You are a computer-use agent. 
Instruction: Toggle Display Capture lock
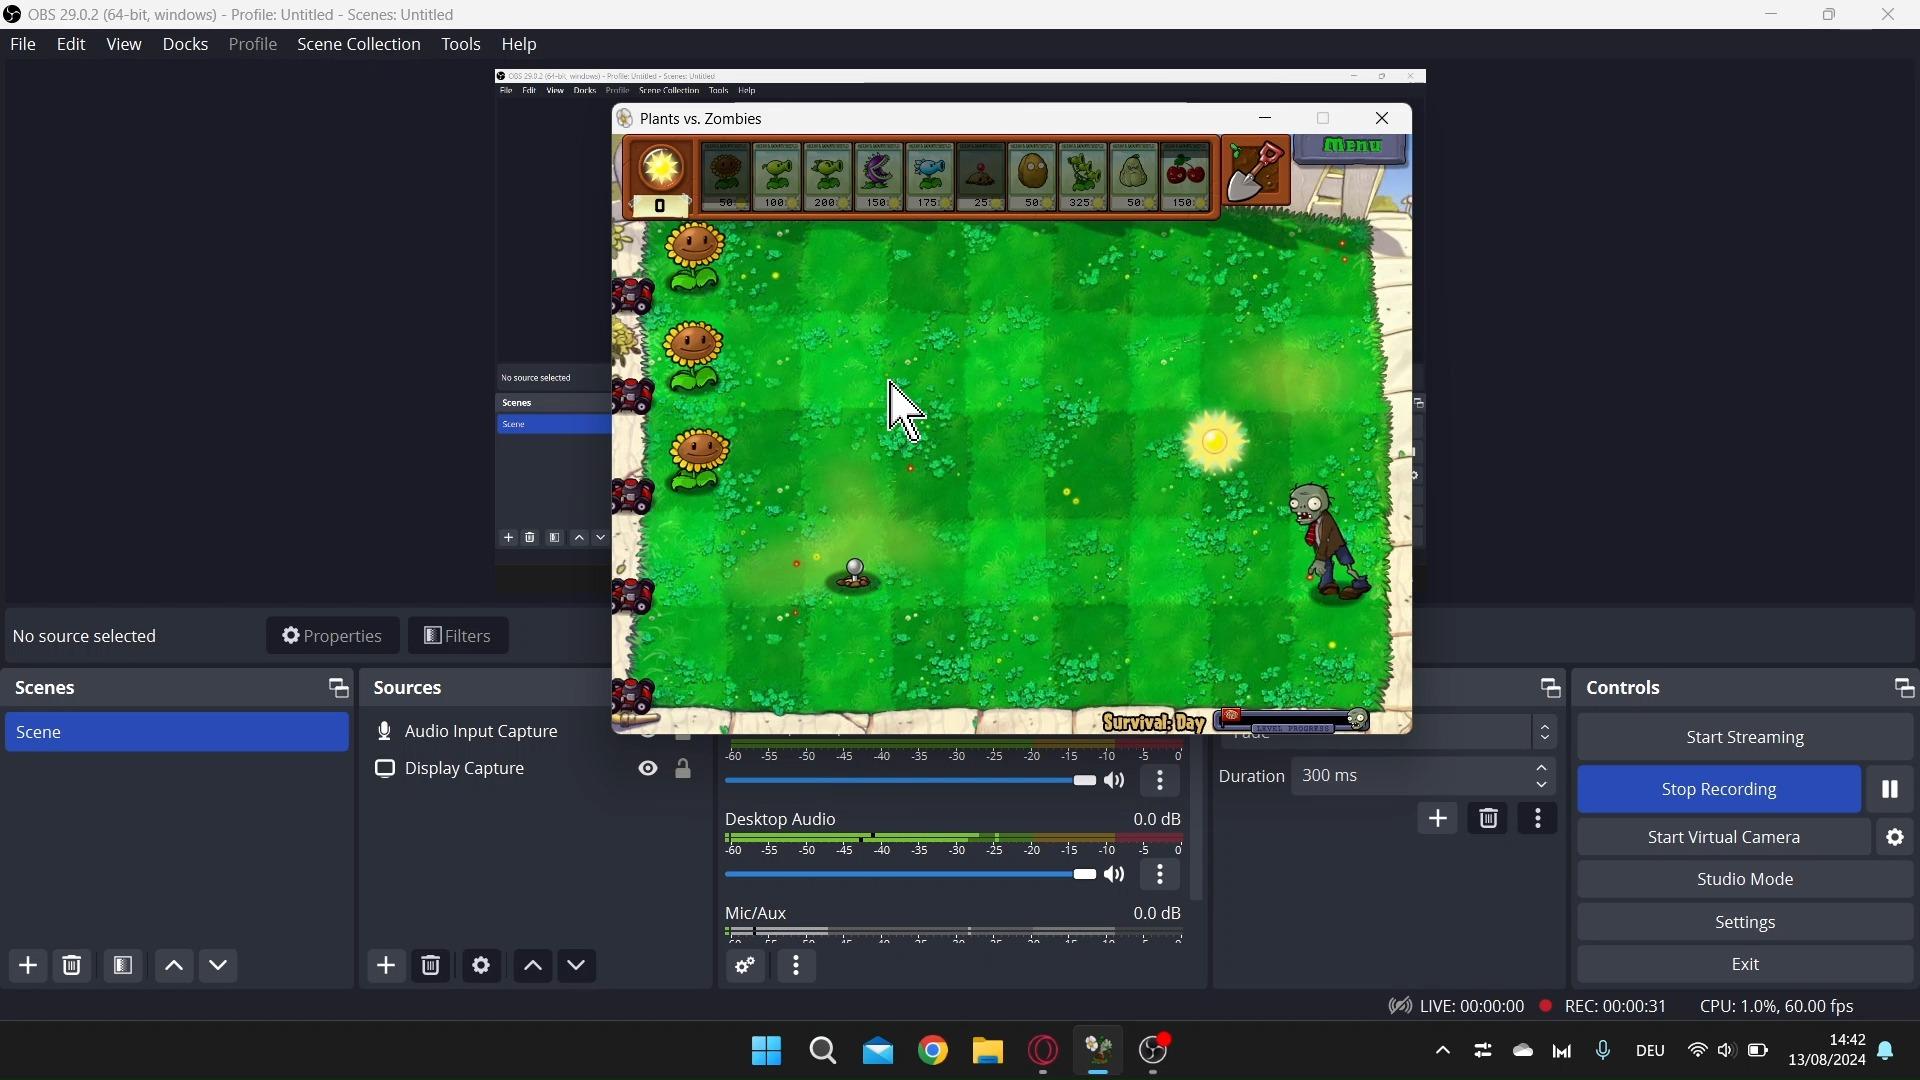(684, 769)
